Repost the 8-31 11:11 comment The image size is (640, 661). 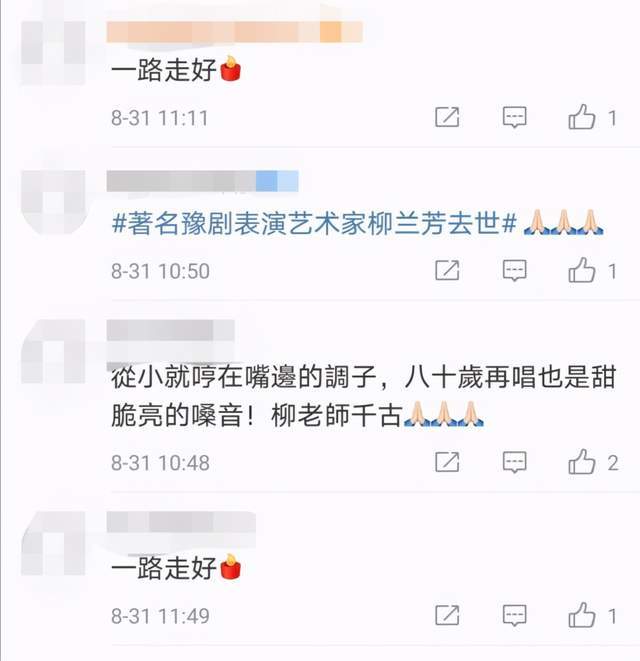tap(447, 117)
